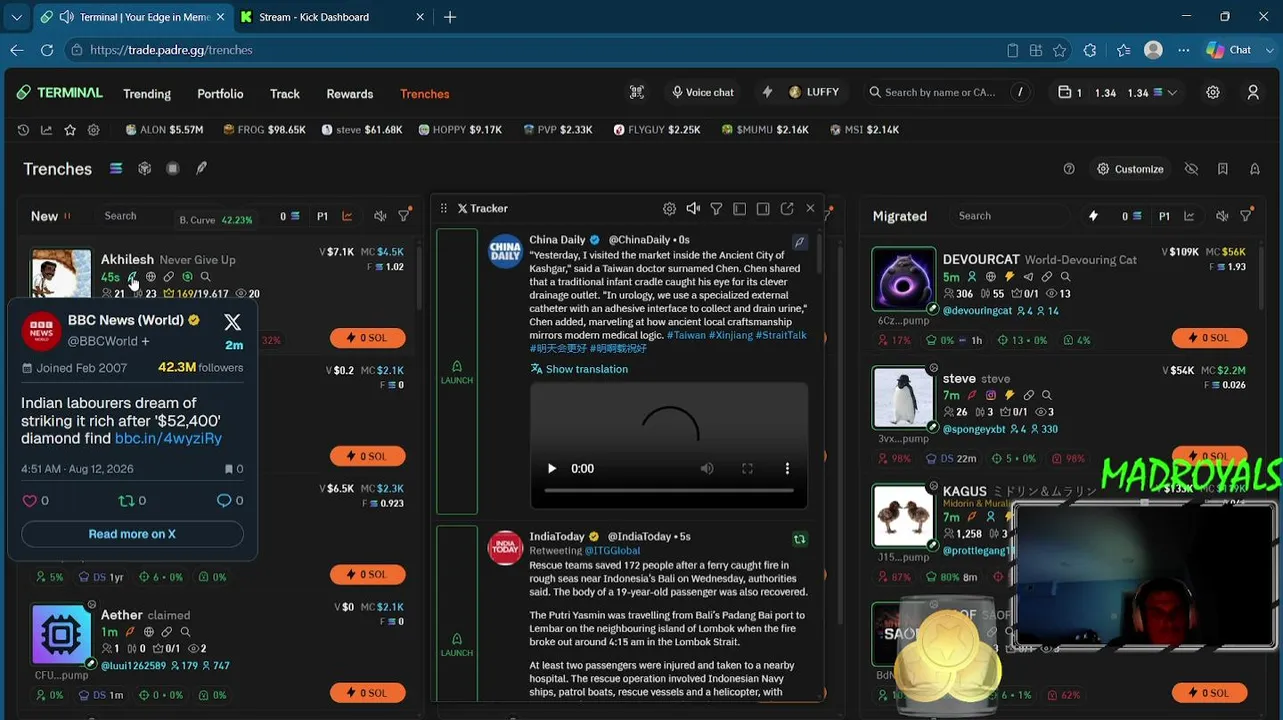This screenshot has height=720, width=1283.
Task: Open filter funnel in Migrated column
Action: pos(1246,216)
